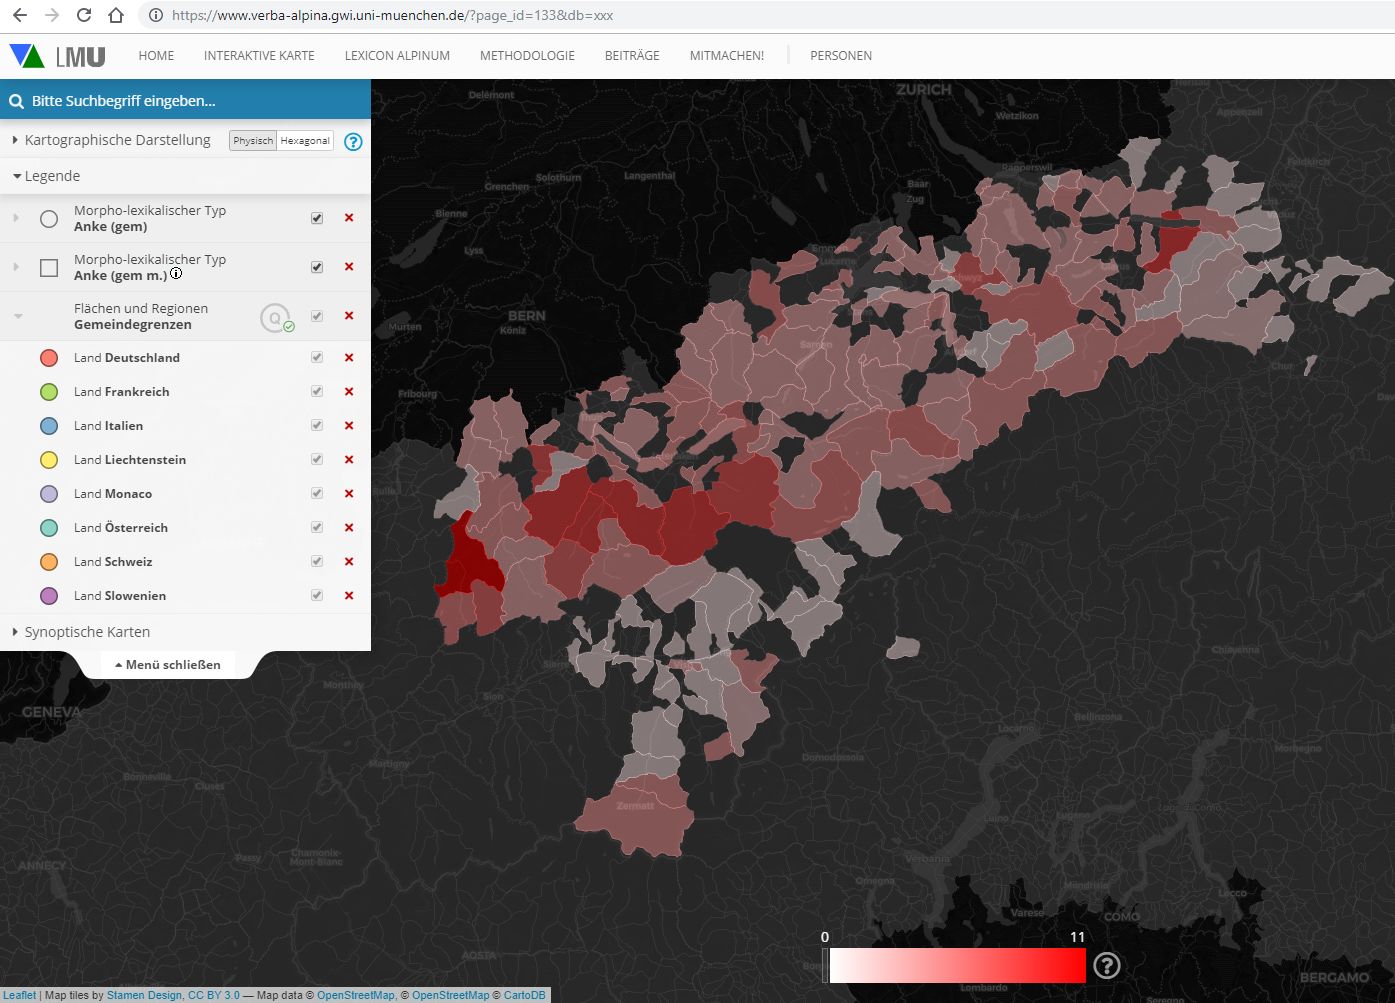The image size is (1395, 1003).
Task: Open the Lexicon Alpinum menu item
Action: tap(397, 56)
